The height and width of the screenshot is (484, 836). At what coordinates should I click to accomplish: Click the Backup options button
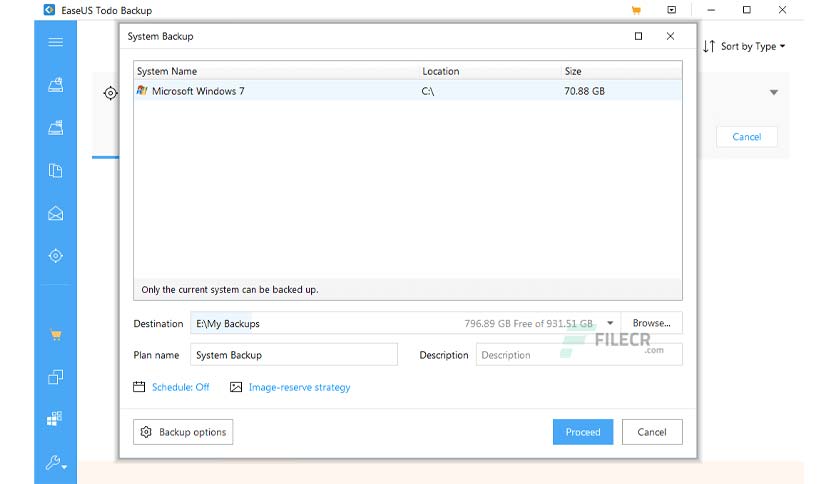click(183, 432)
